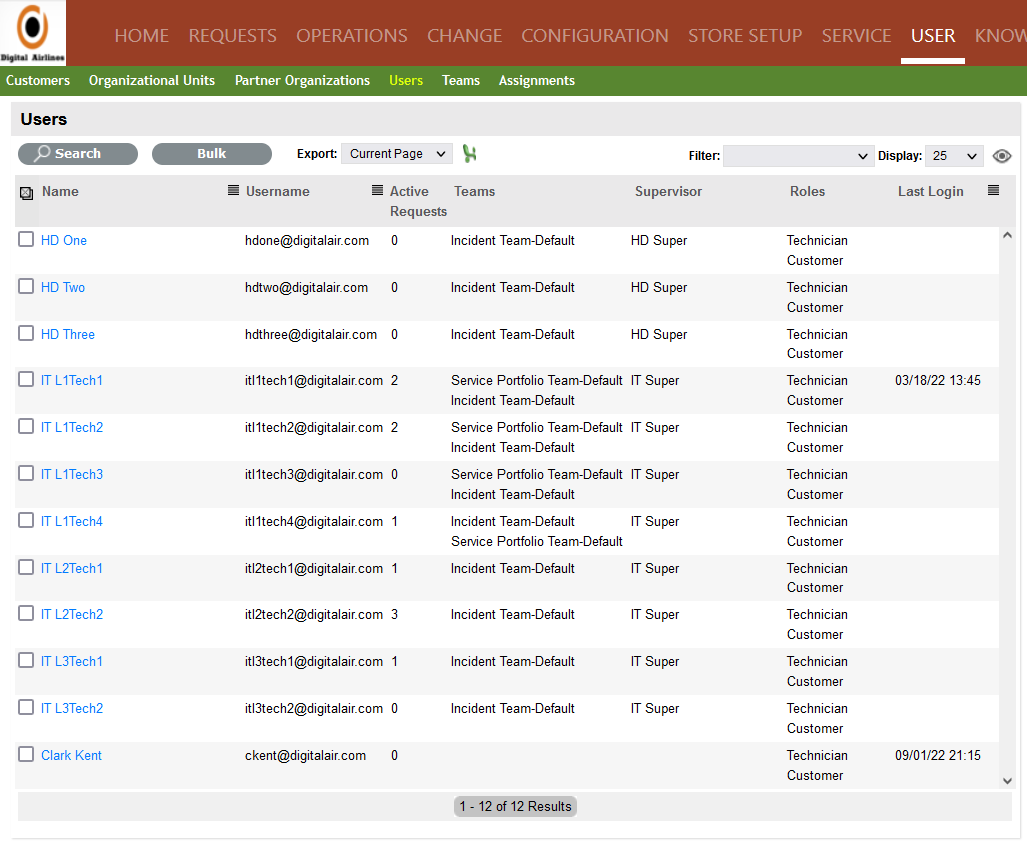This screenshot has width=1027, height=847.
Task: Open HD One's user profile link
Action: point(63,240)
